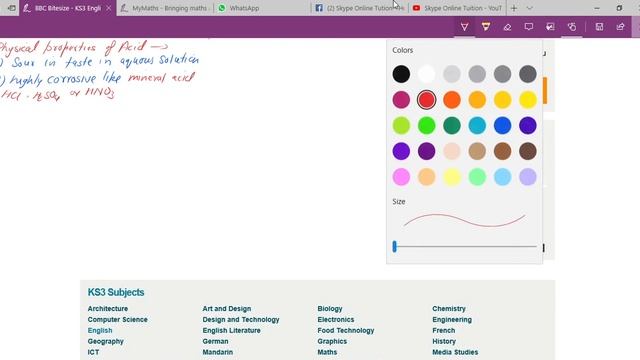
Task: Enable touch writing tool
Action: [x=572, y=27]
